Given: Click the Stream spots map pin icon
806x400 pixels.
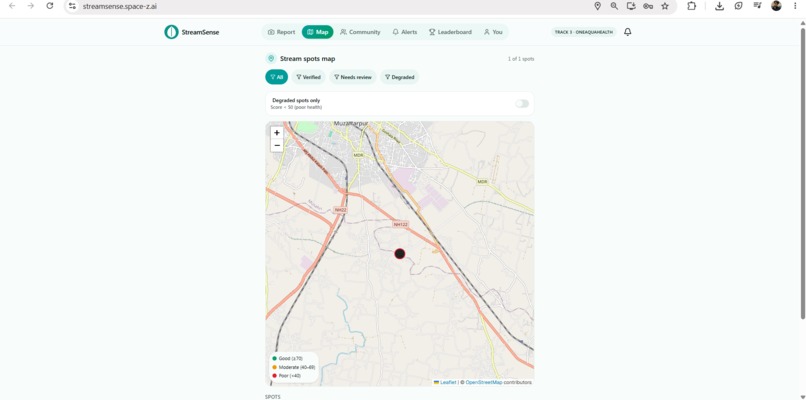Looking at the screenshot, I should (271, 59).
